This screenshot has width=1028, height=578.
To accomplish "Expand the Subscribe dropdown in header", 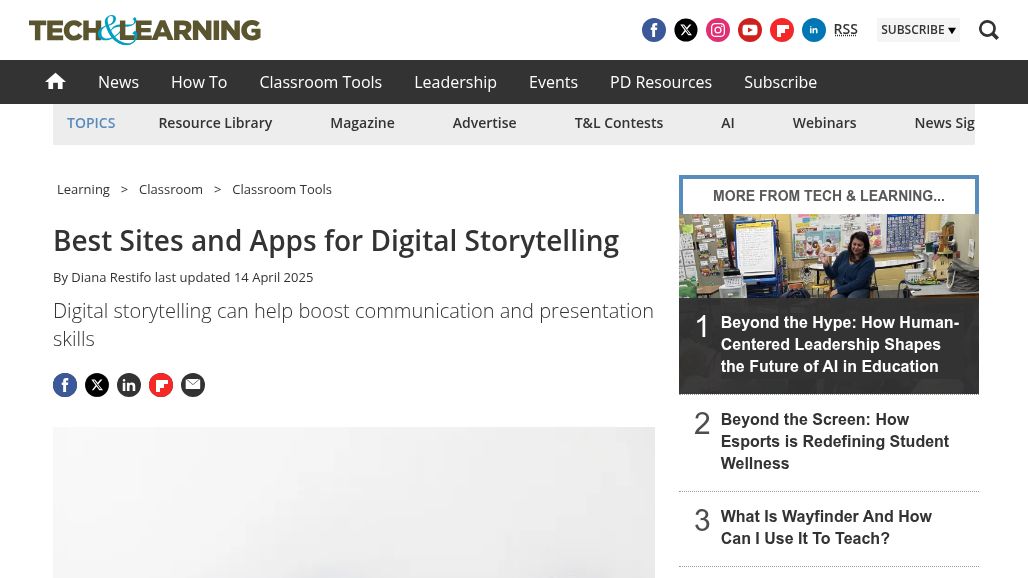I will 917,30.
